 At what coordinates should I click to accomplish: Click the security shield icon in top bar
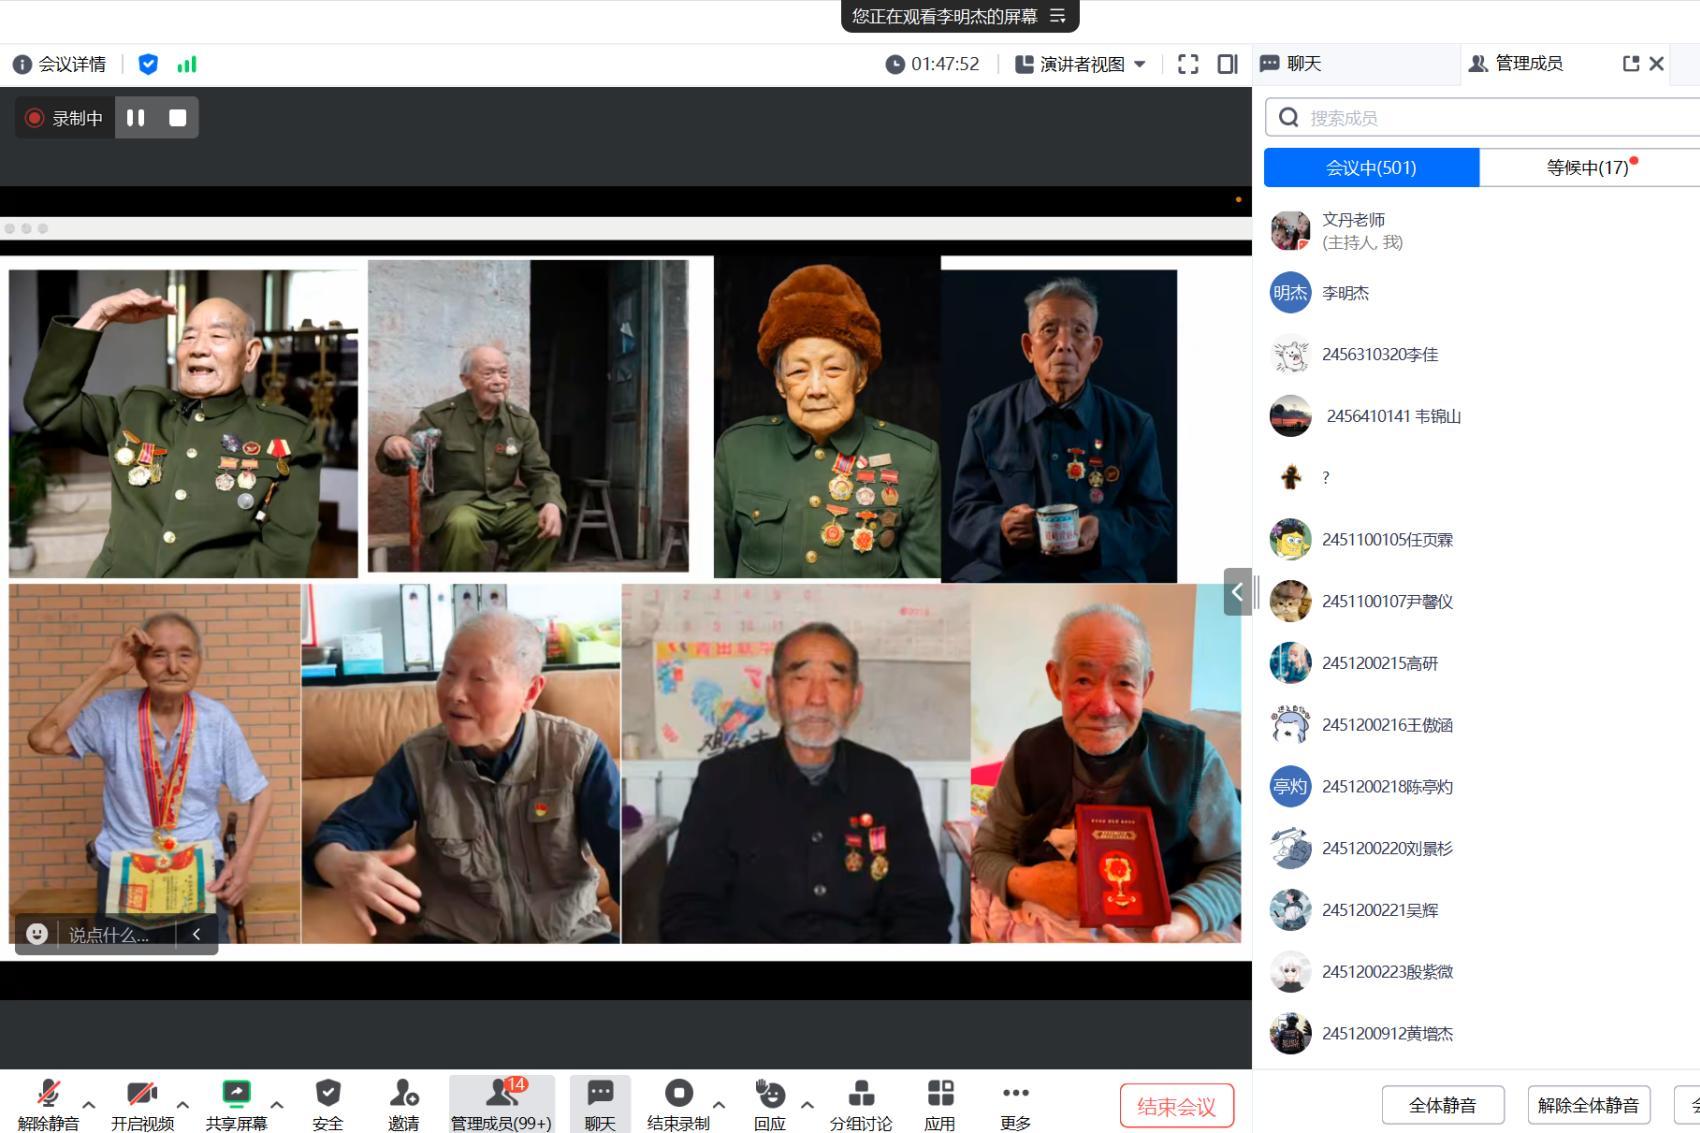click(148, 64)
